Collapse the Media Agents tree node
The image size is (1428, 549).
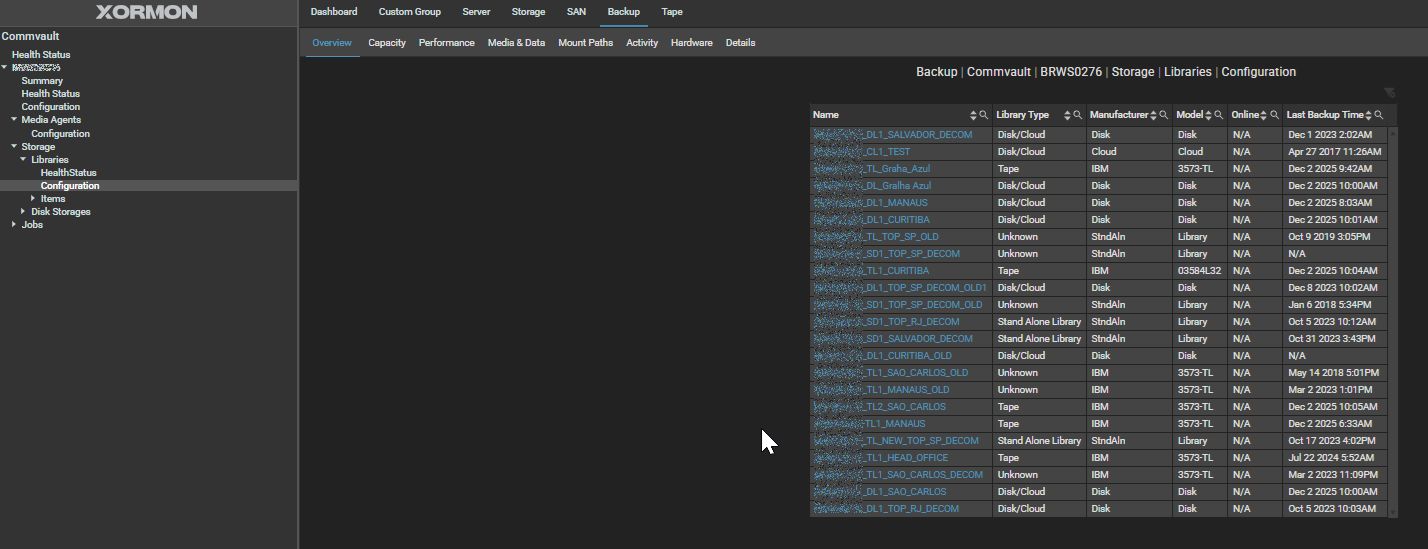pyautogui.click(x=14, y=119)
